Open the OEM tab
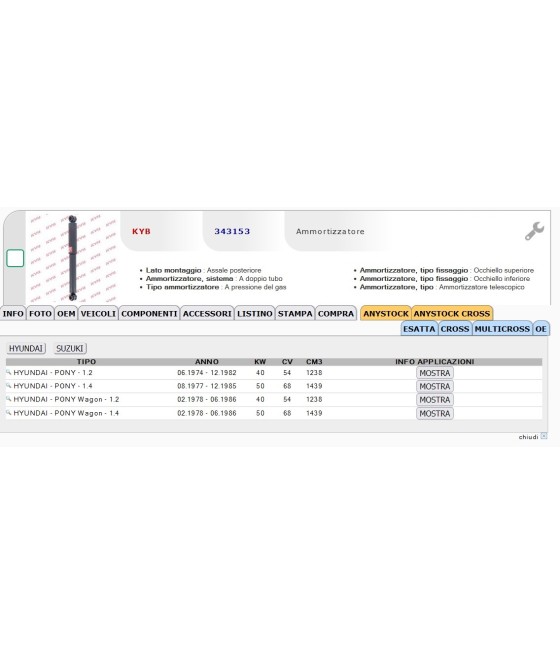The width and height of the screenshot is (560, 655). 66,313
